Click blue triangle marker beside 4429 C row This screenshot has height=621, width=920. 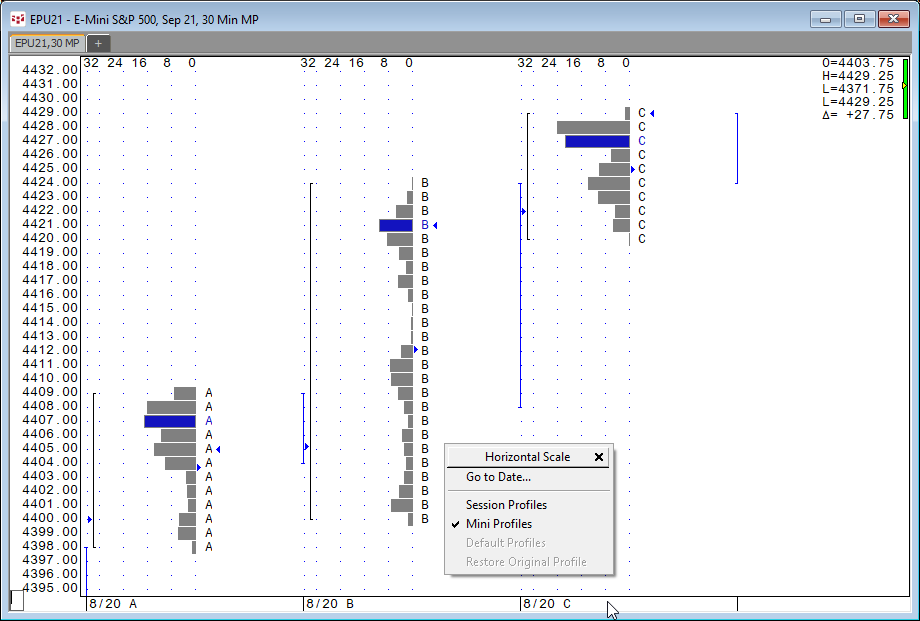(652, 113)
